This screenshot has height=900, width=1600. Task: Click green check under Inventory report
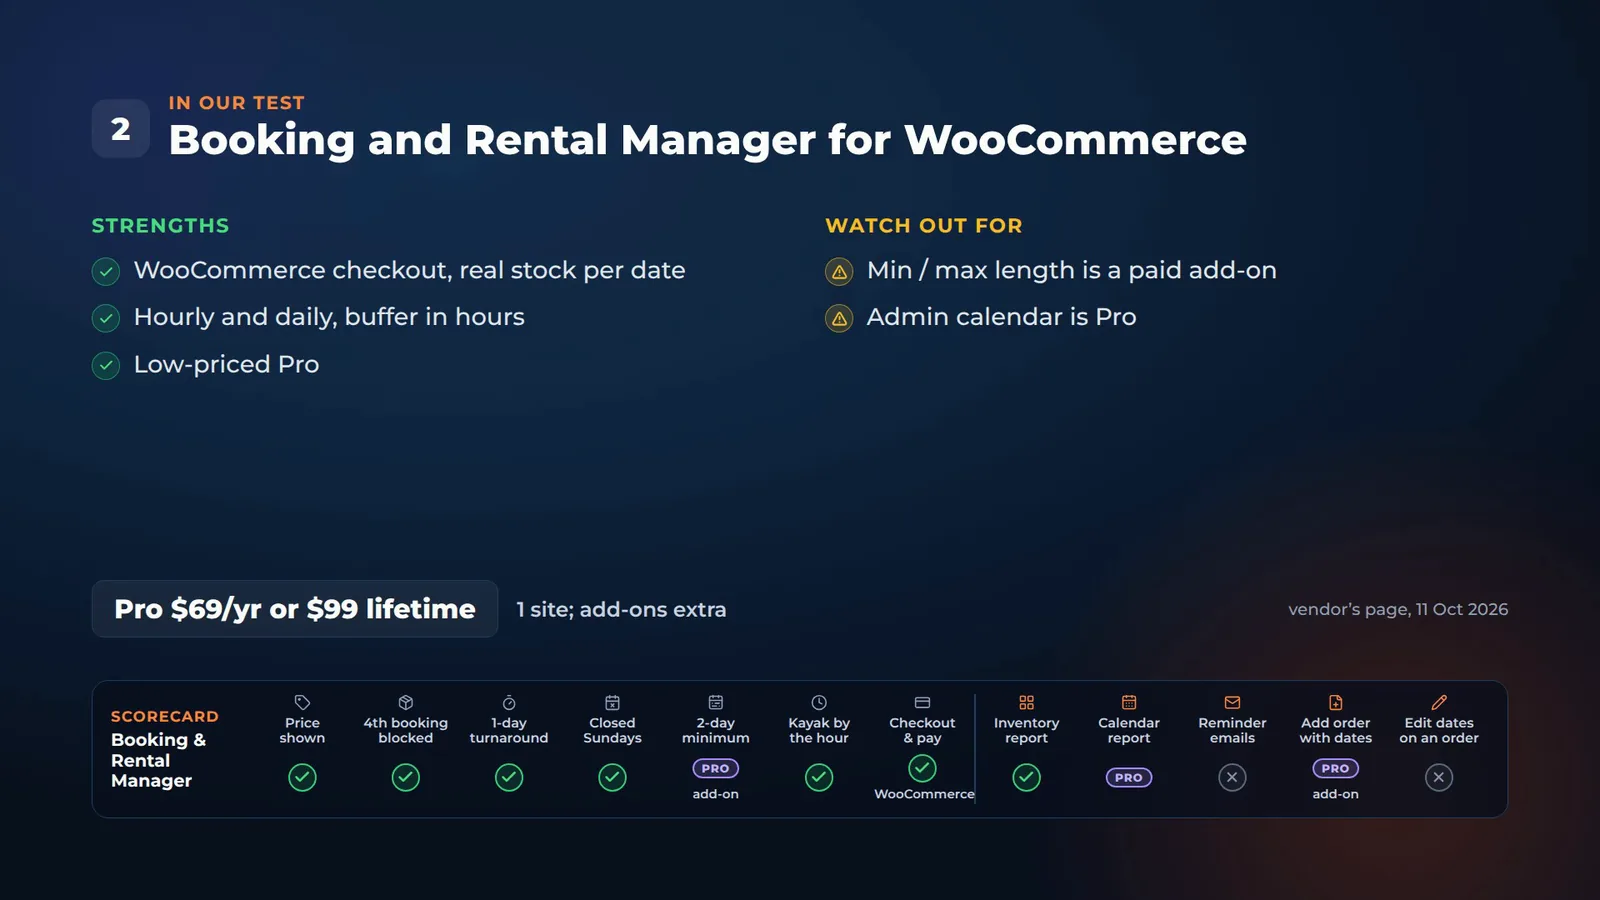[1026, 777]
